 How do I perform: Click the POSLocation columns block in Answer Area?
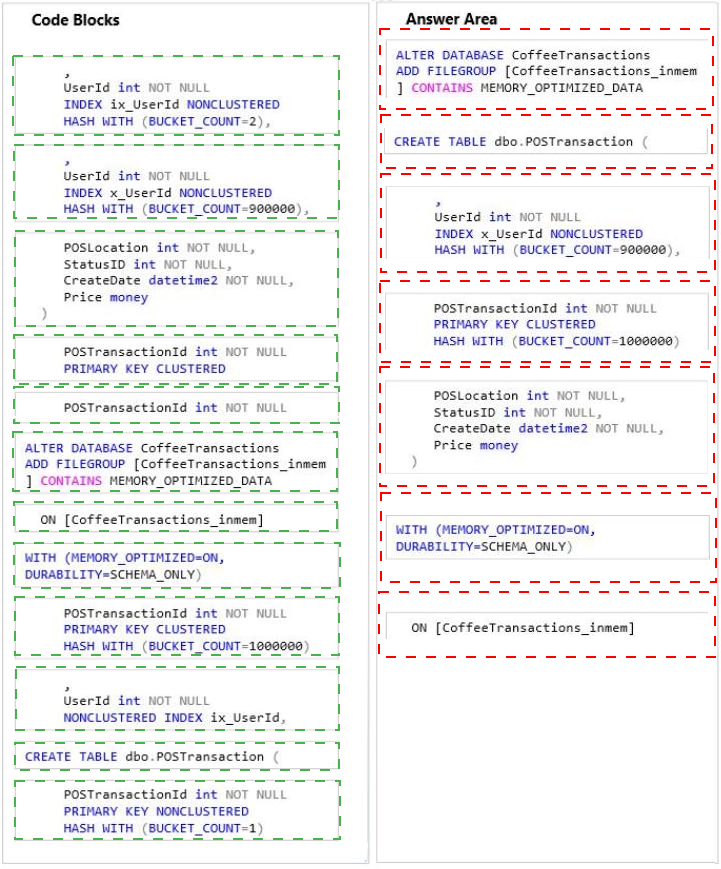coord(546,426)
